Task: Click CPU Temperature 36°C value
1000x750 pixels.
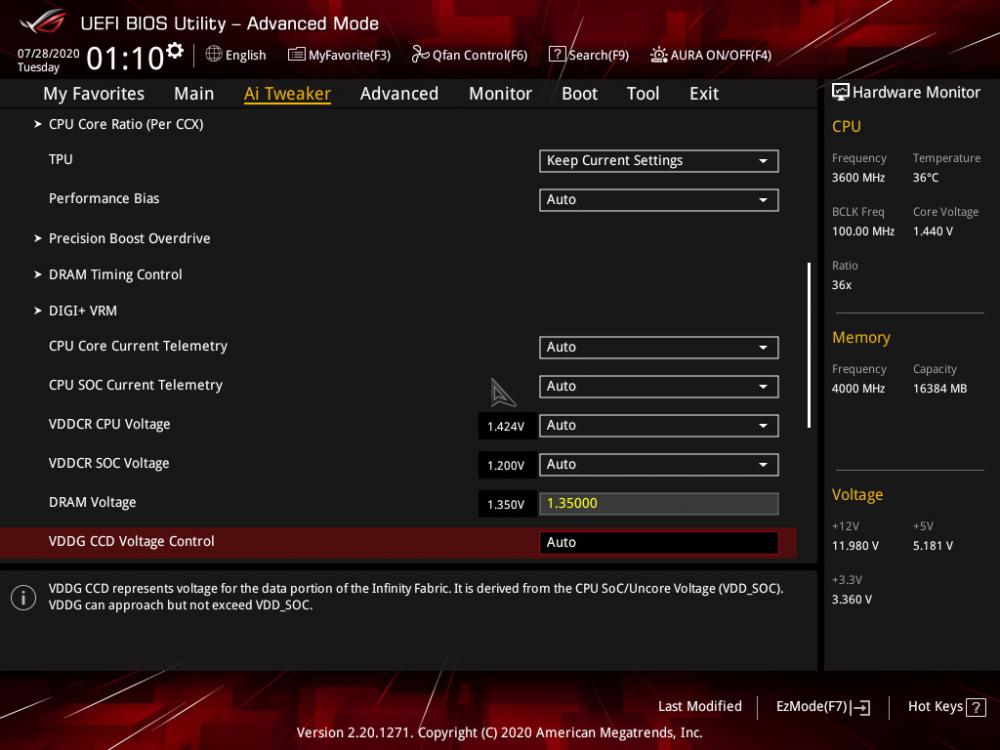Action: [925, 178]
